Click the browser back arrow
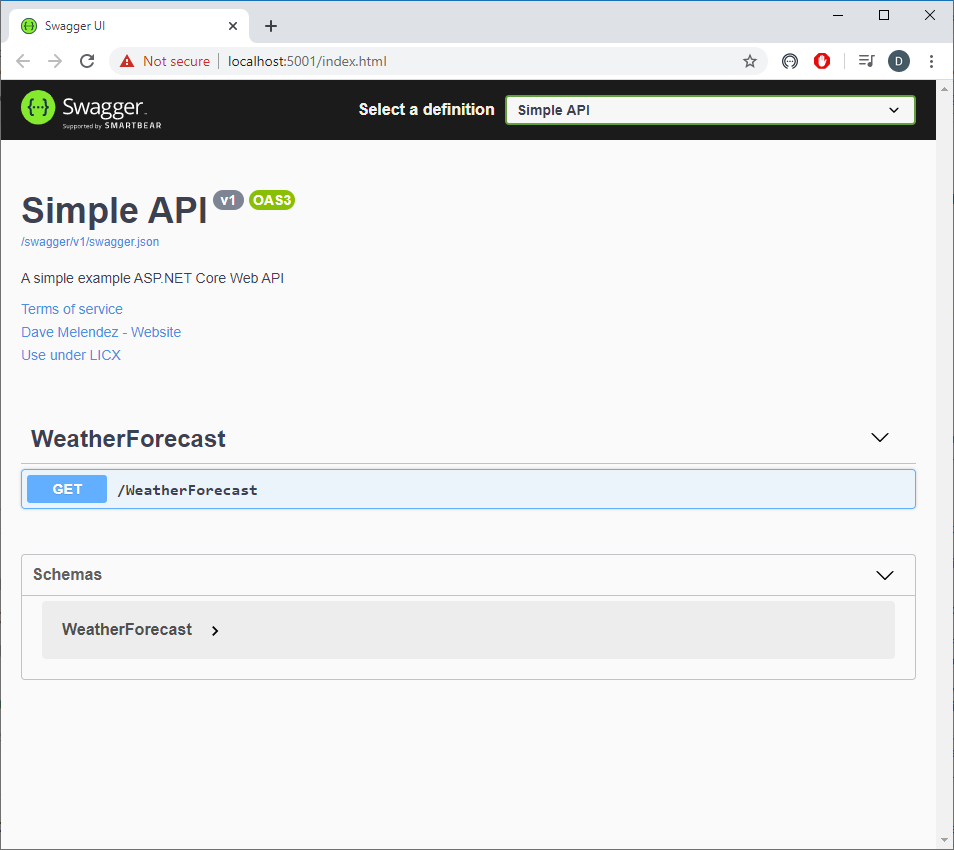This screenshot has width=954, height=850. (24, 61)
